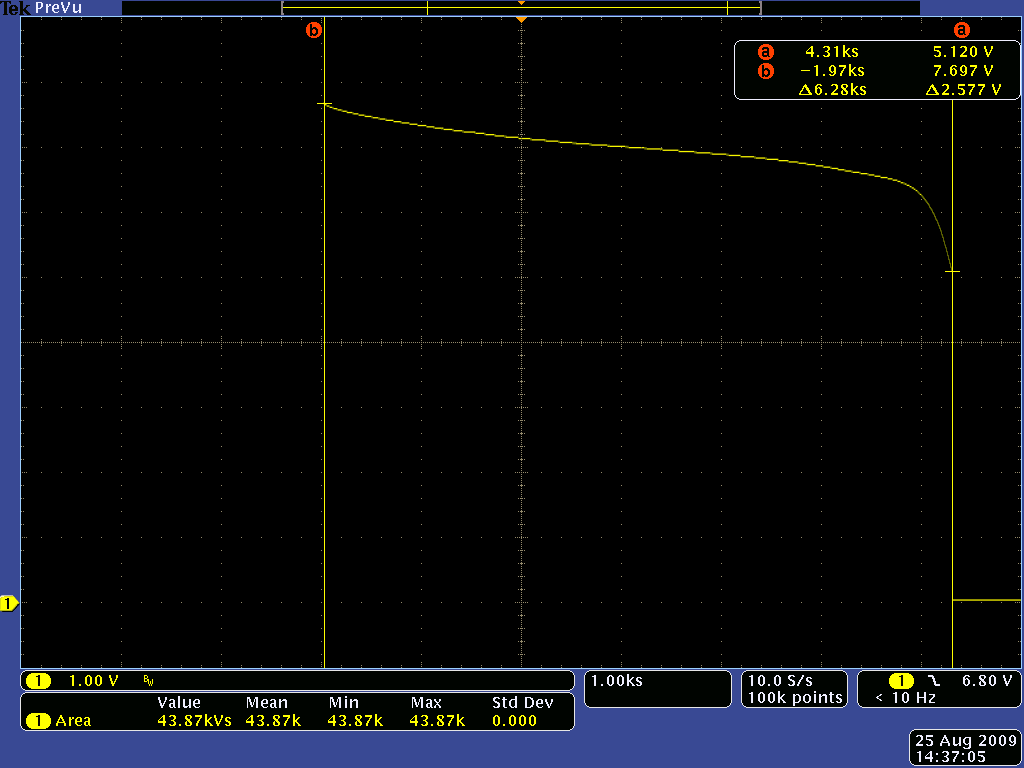Click cursor 'b' icon in readout box
Image resolution: width=1024 pixels, height=768 pixels.
tap(765, 71)
